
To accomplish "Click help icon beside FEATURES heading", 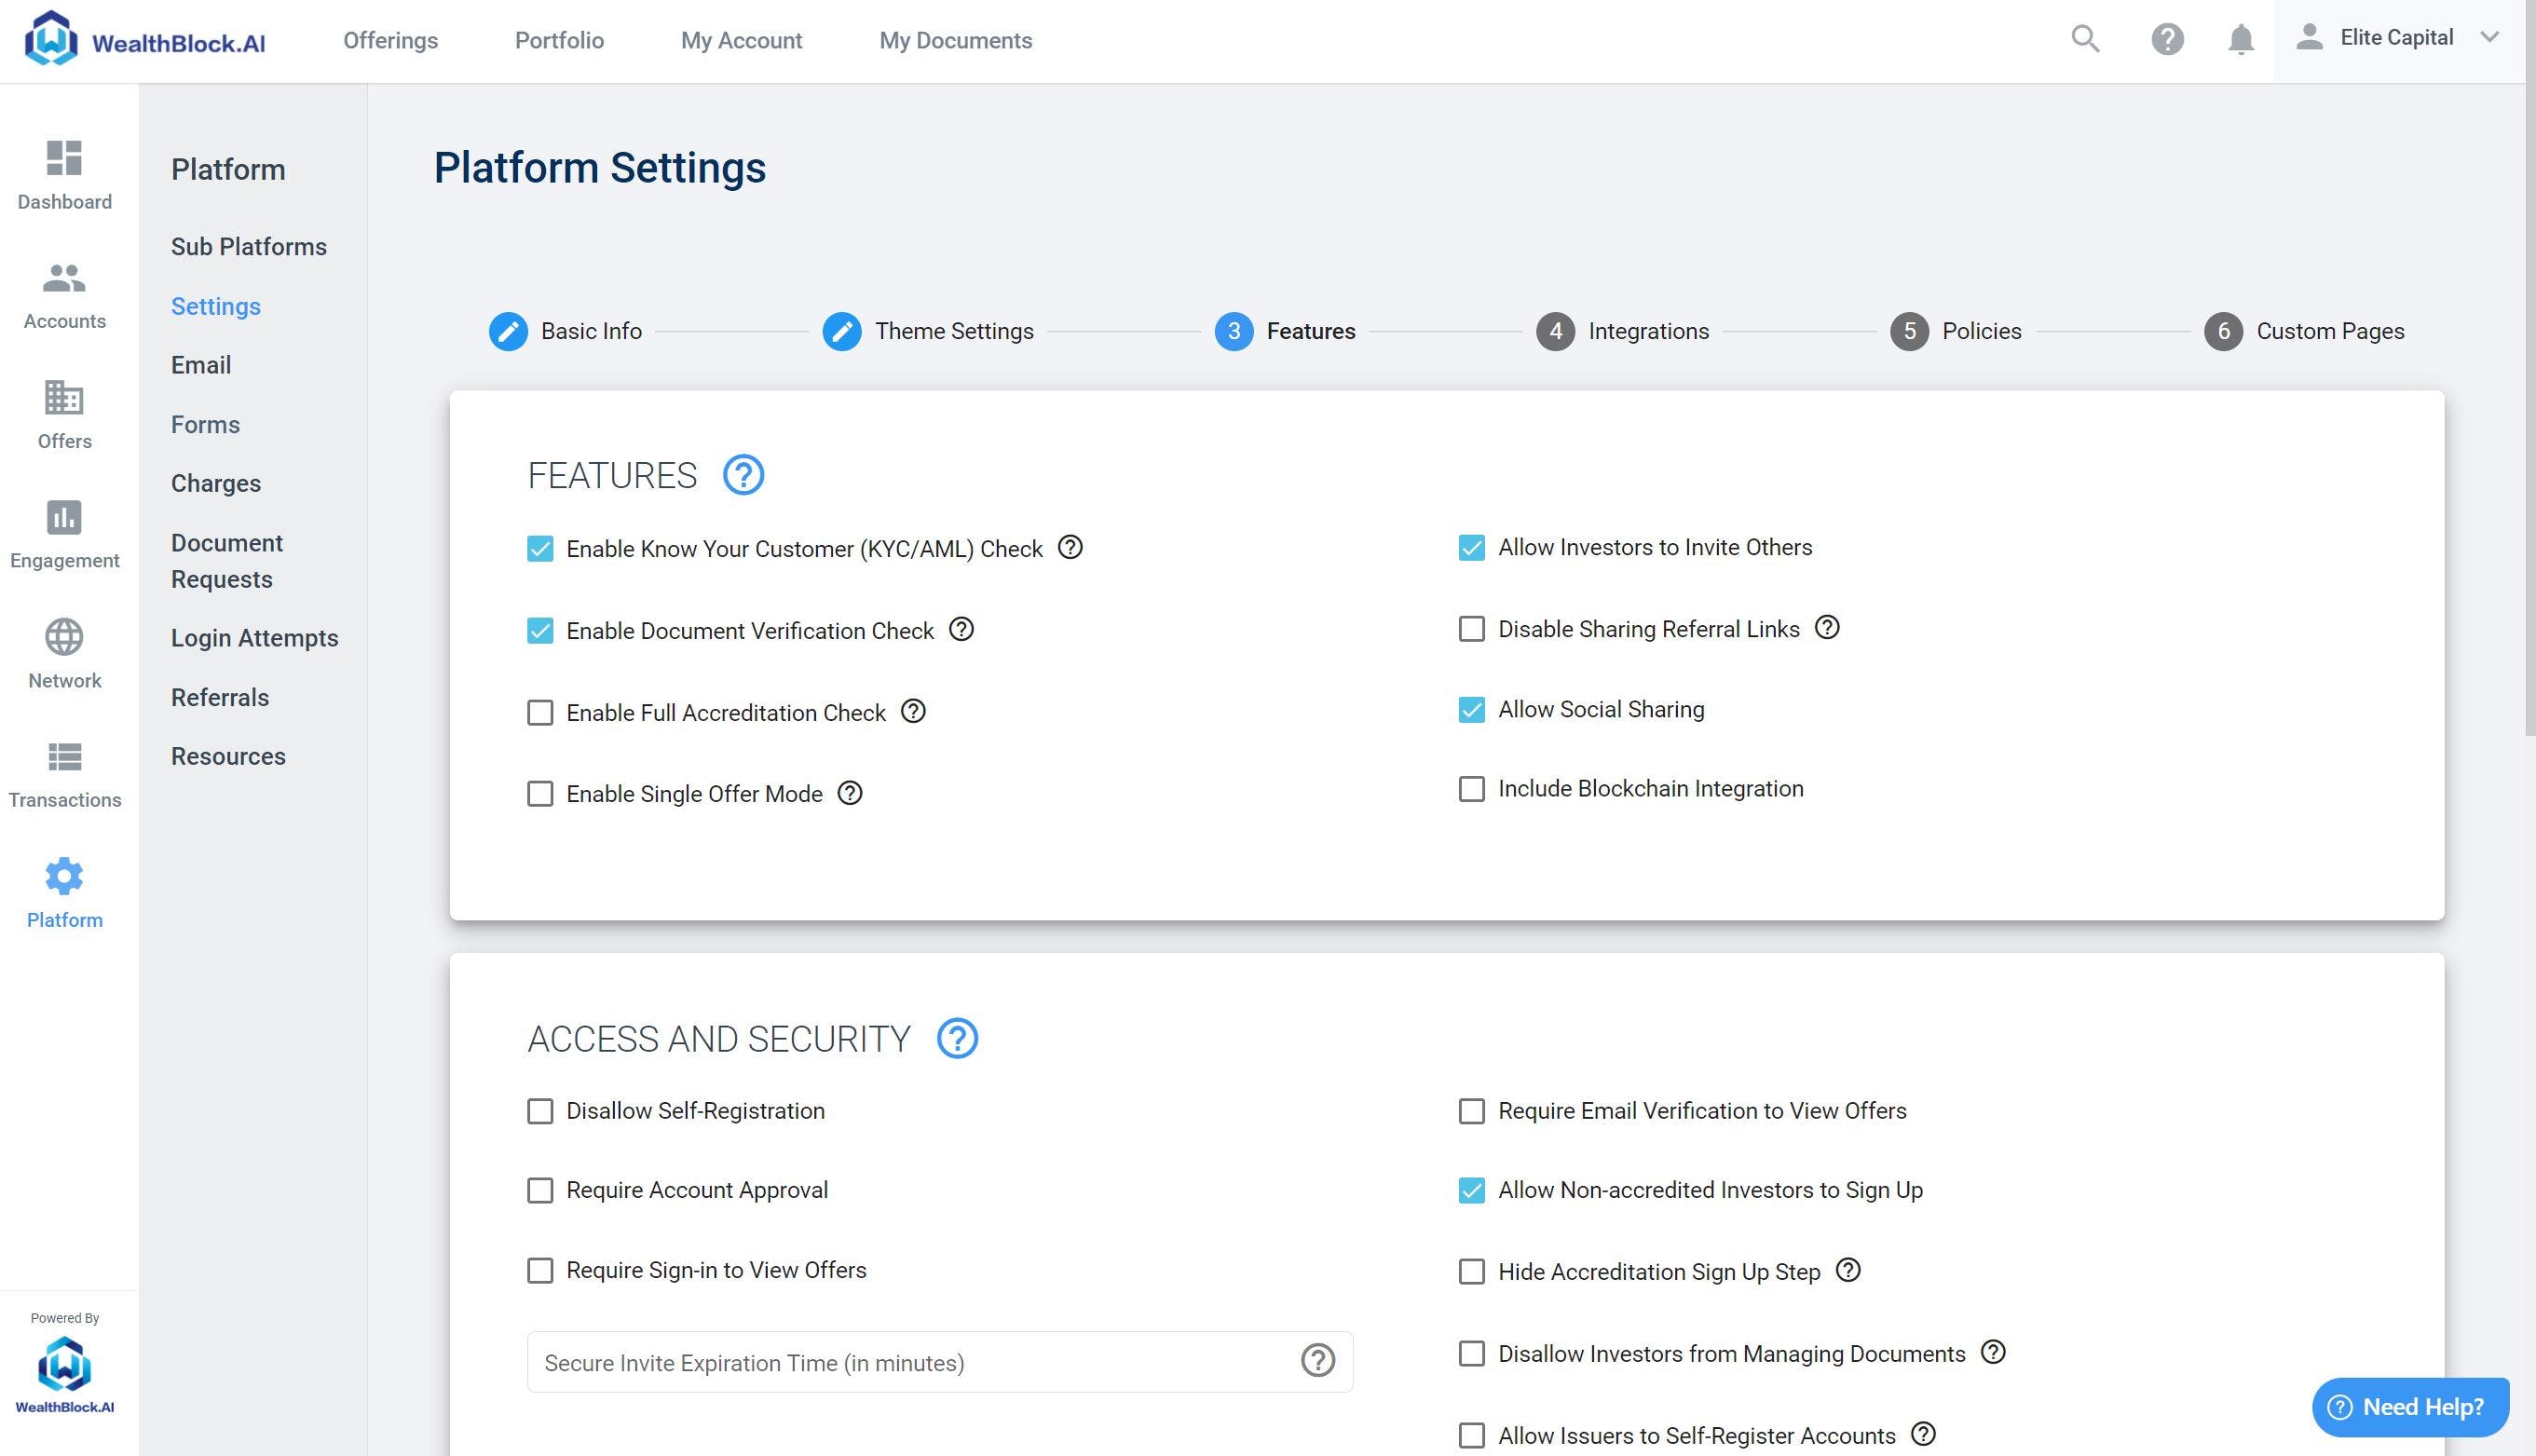I will click(x=743, y=475).
